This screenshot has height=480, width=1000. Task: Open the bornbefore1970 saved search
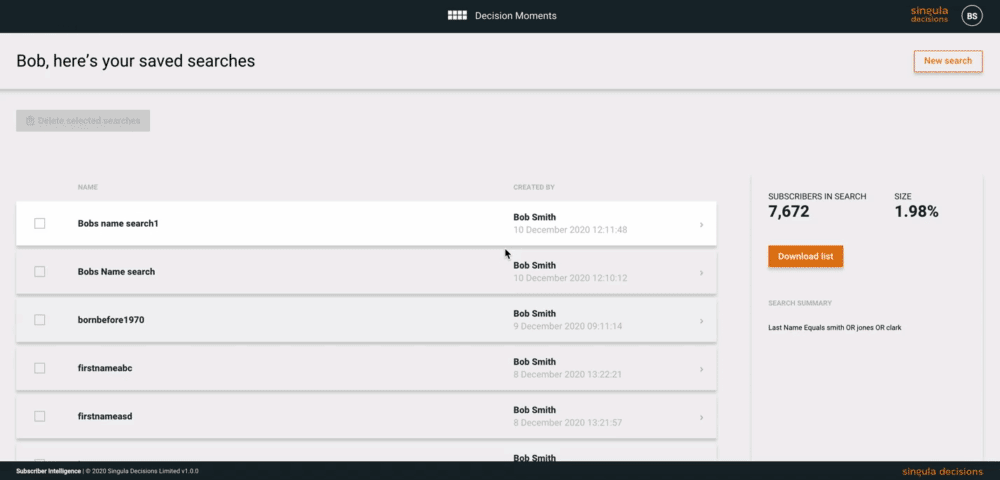click(366, 320)
